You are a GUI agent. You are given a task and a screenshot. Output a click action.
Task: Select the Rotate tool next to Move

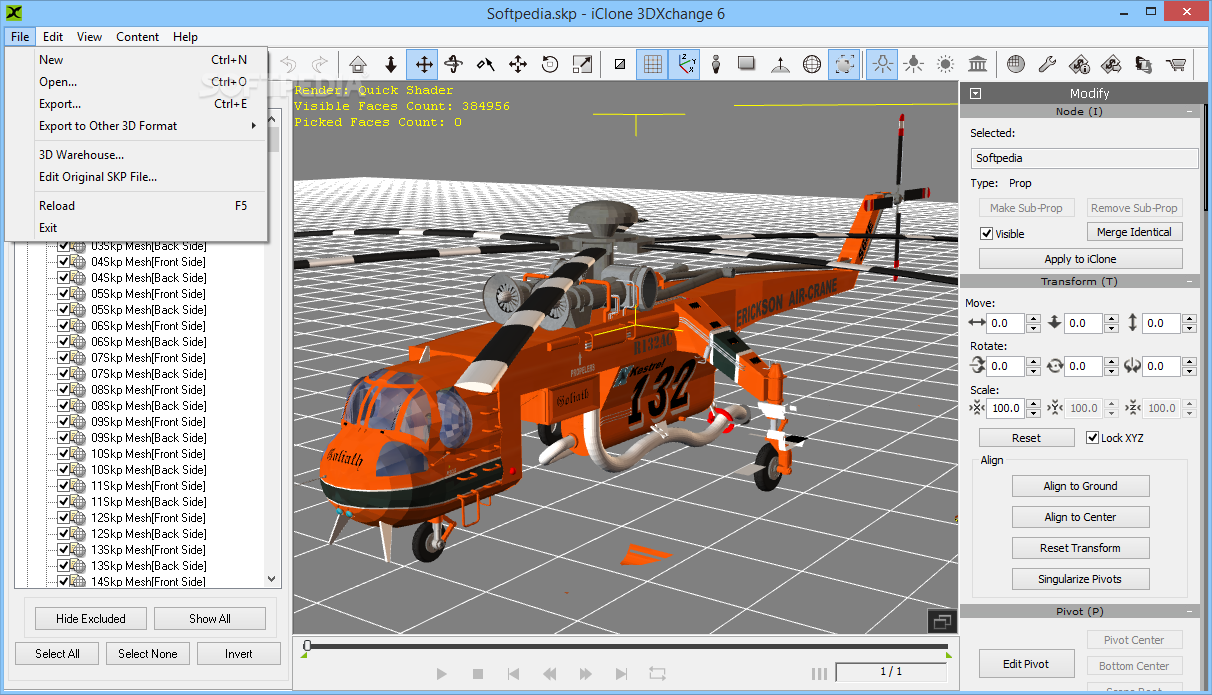[x=453, y=64]
